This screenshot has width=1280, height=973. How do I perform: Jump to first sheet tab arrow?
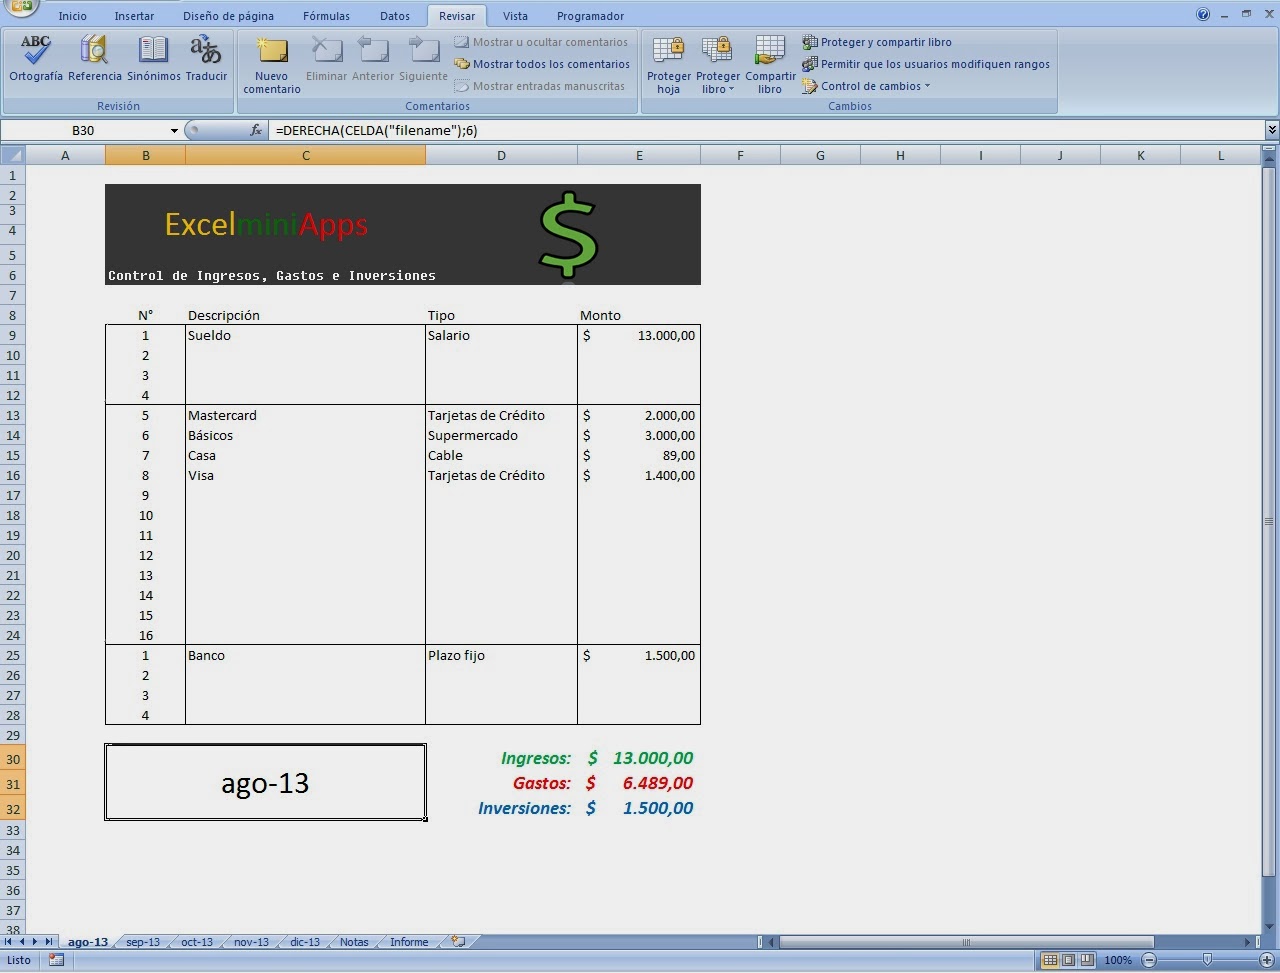click(x=9, y=942)
